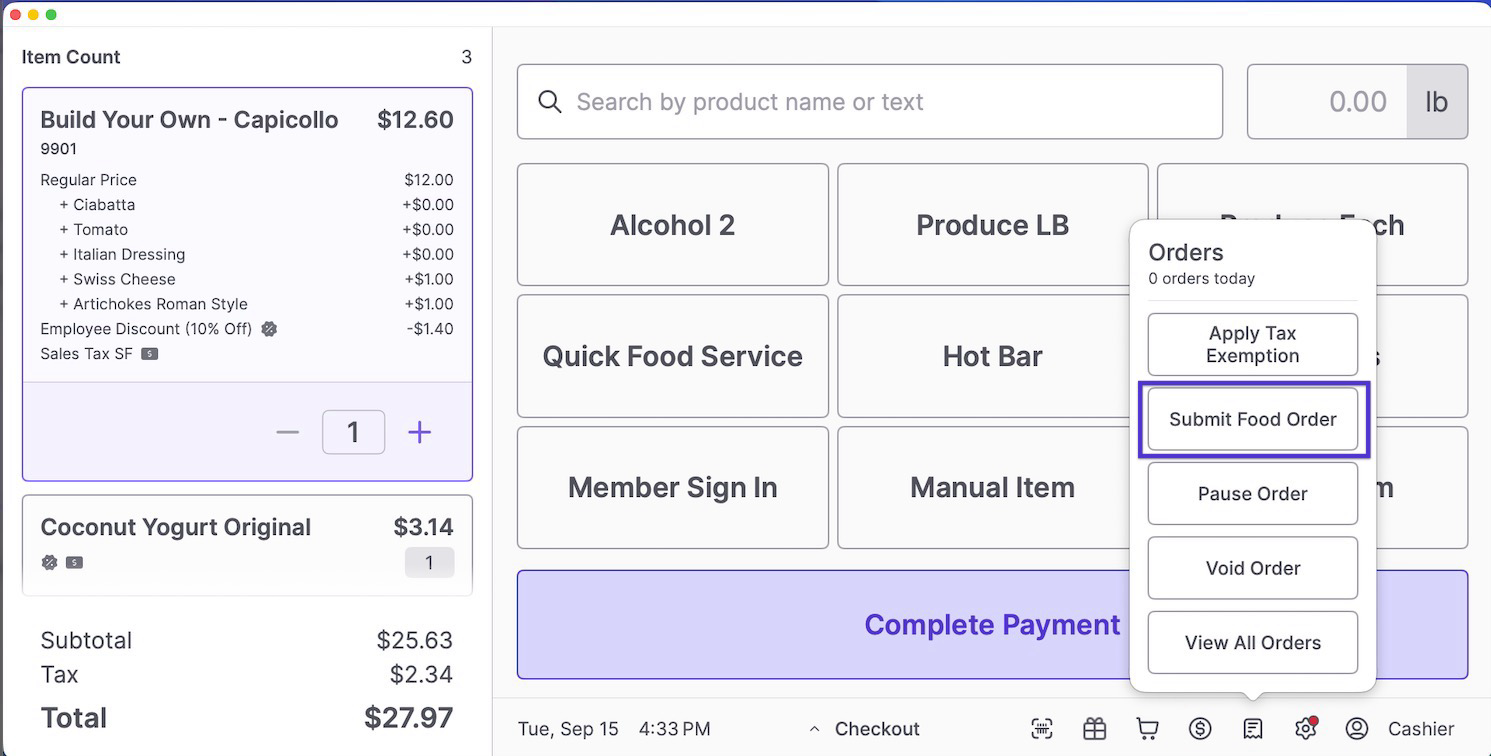Choose Submit Food Order
Image resolution: width=1491 pixels, height=756 pixels.
(x=1252, y=419)
